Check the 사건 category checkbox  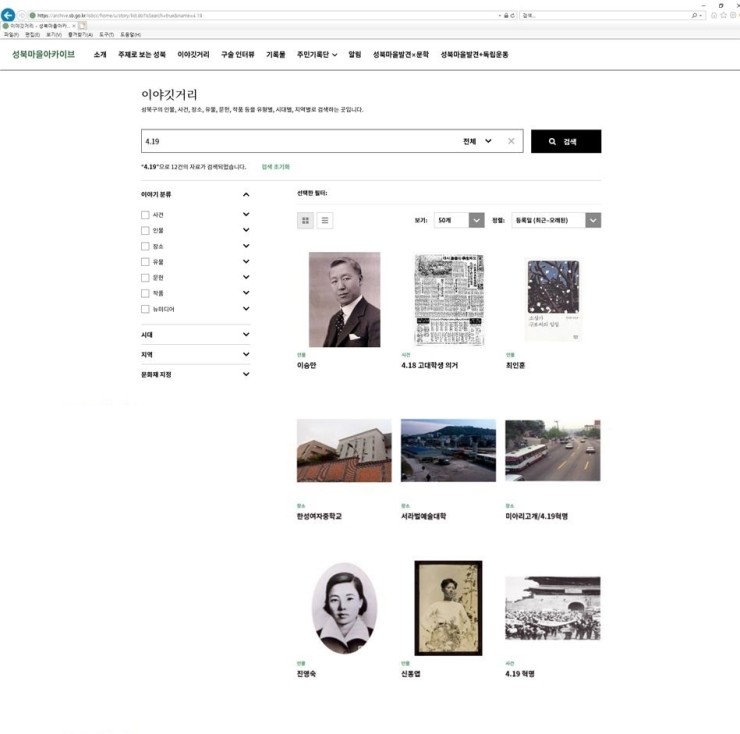[x=145, y=215]
